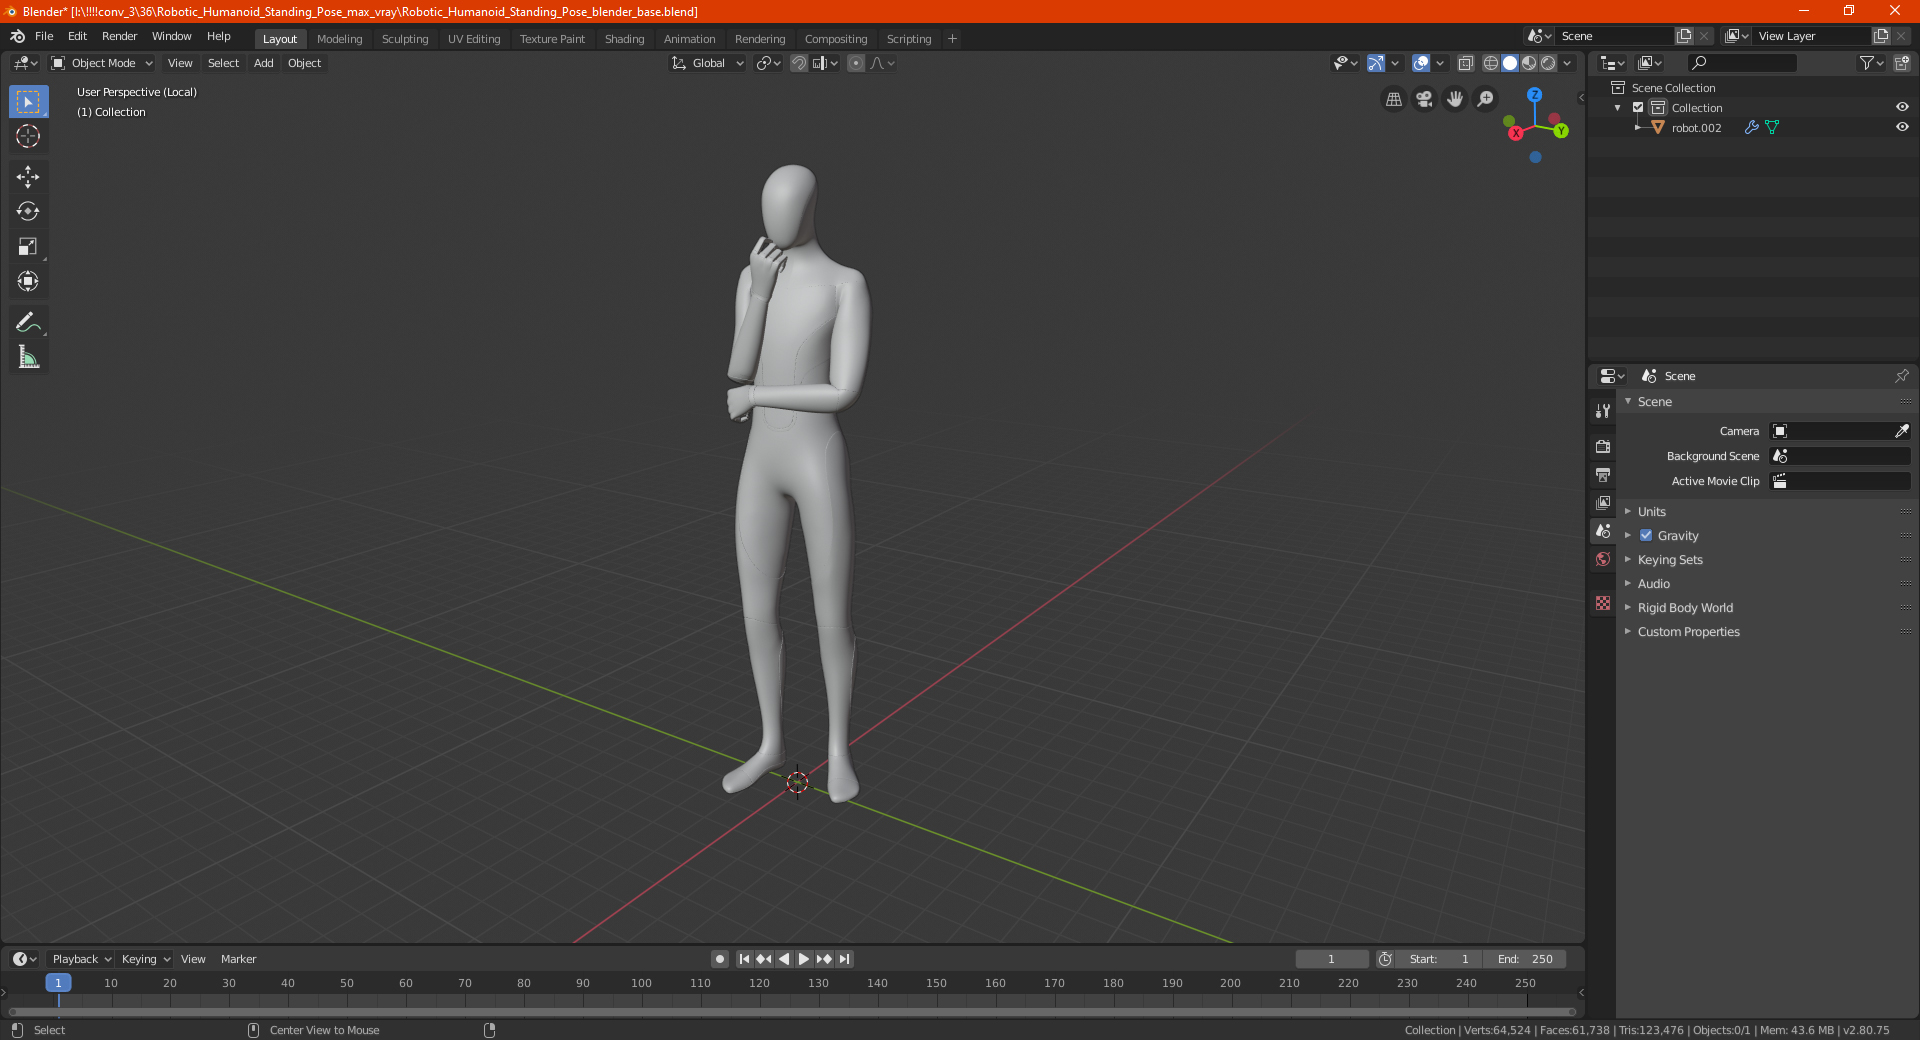Click the End frame field

pos(1525,959)
